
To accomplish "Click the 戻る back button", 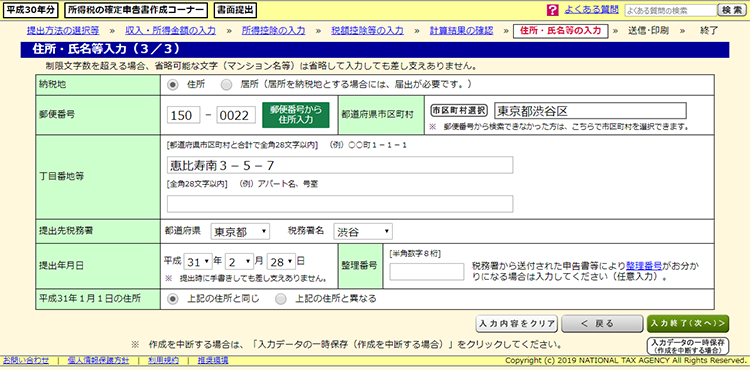I will tap(602, 324).
